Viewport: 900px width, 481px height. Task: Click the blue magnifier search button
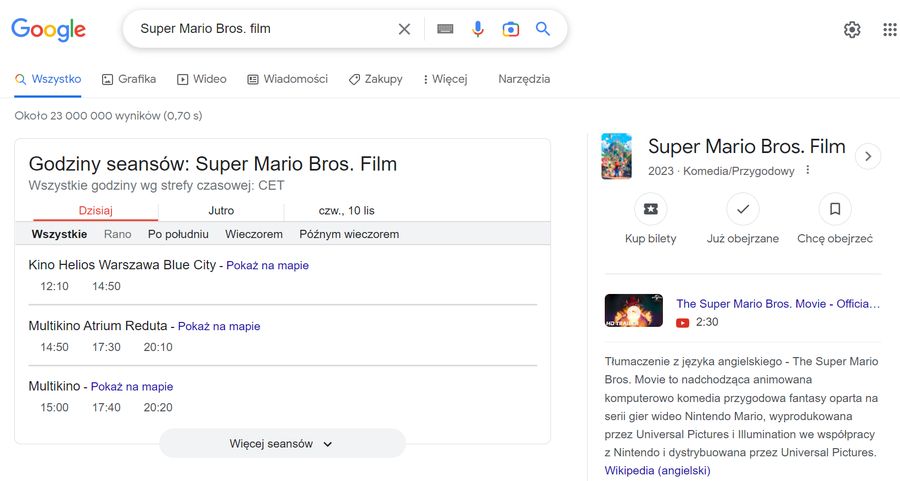tap(542, 29)
